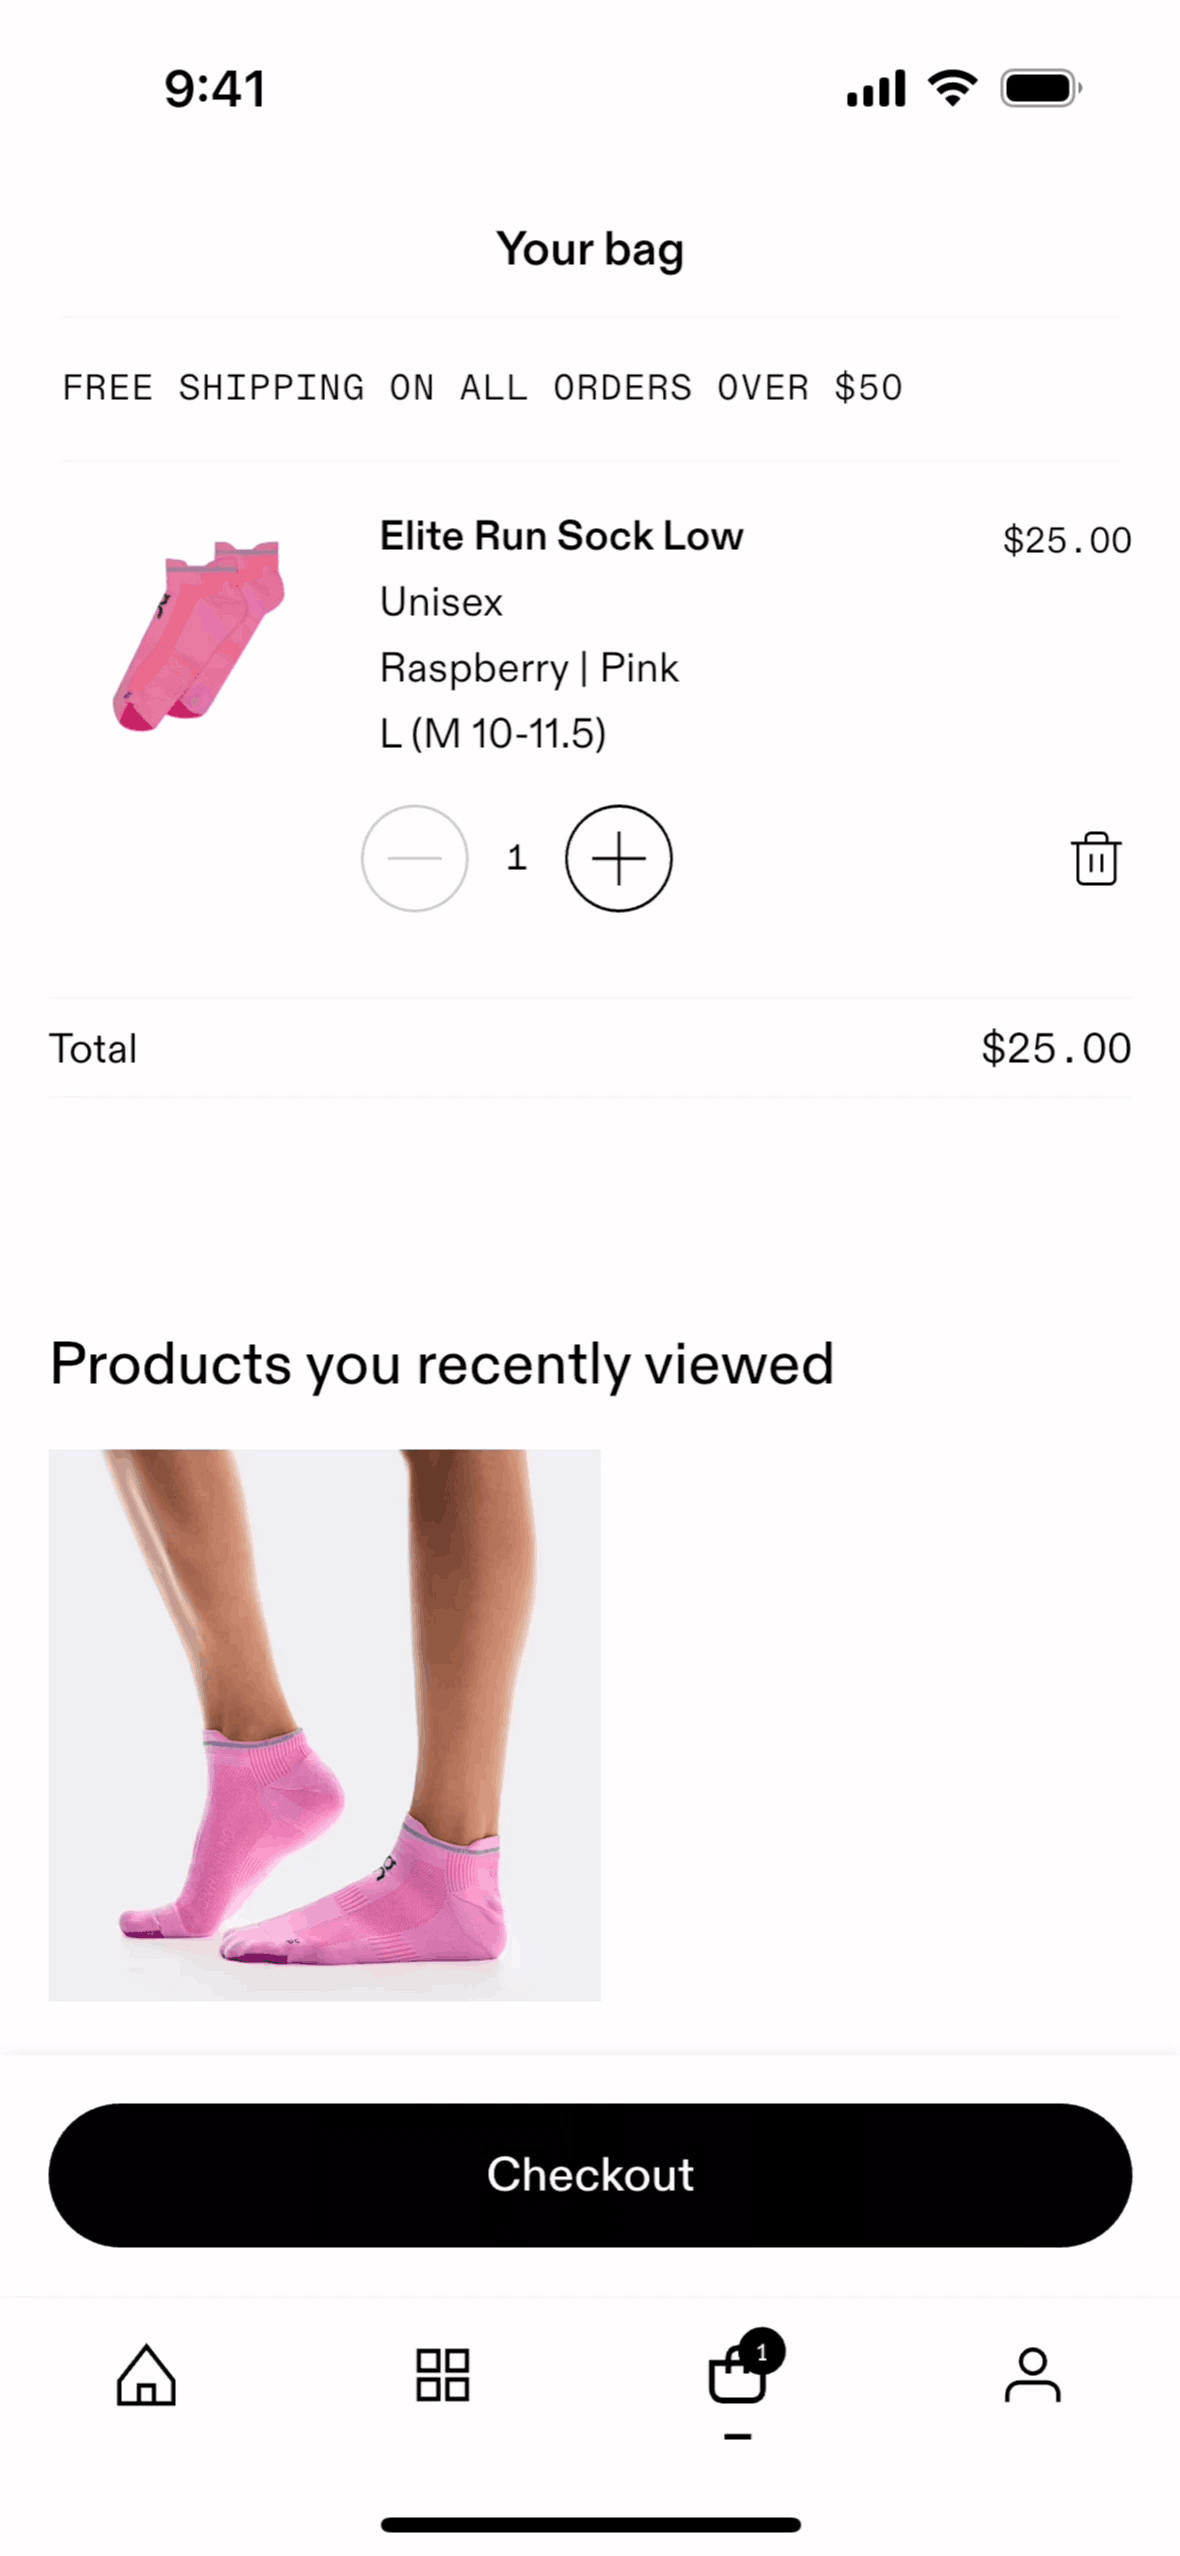Tap the Wi-Fi status icon
Image resolution: width=1180 pixels, height=2556 pixels.
952,88
